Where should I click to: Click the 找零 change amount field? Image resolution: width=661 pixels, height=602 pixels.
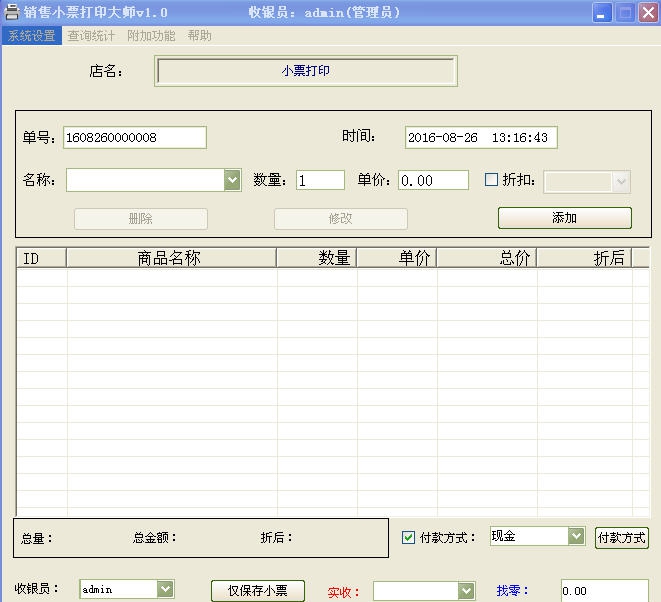pyautogui.click(x=603, y=591)
